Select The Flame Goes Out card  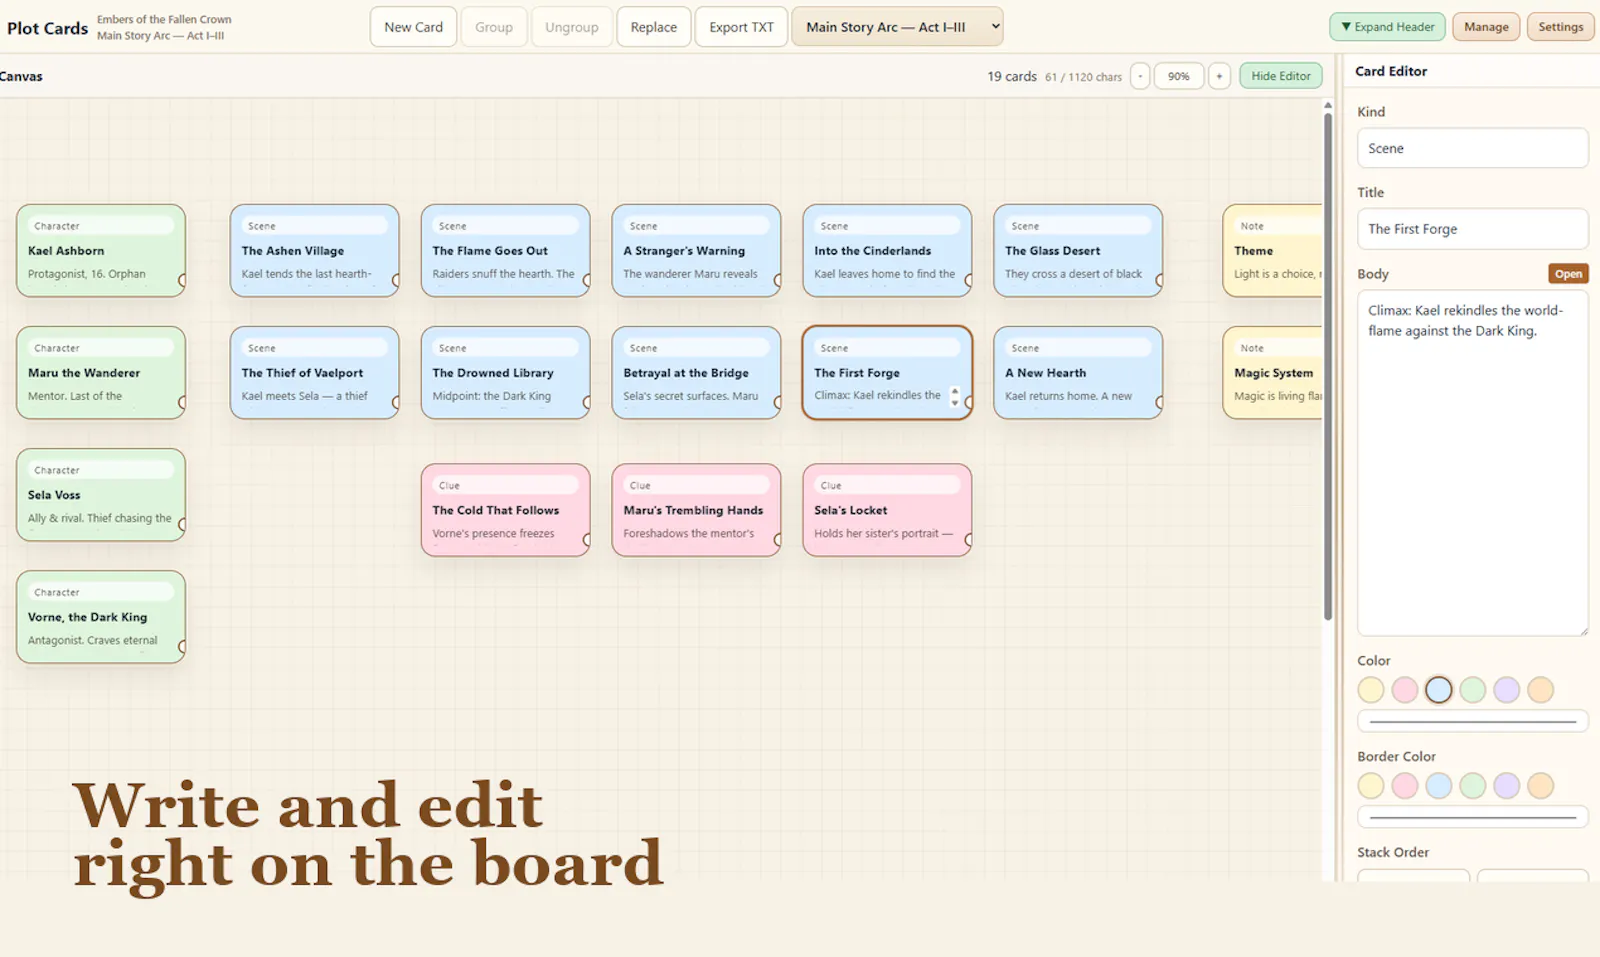coord(505,251)
